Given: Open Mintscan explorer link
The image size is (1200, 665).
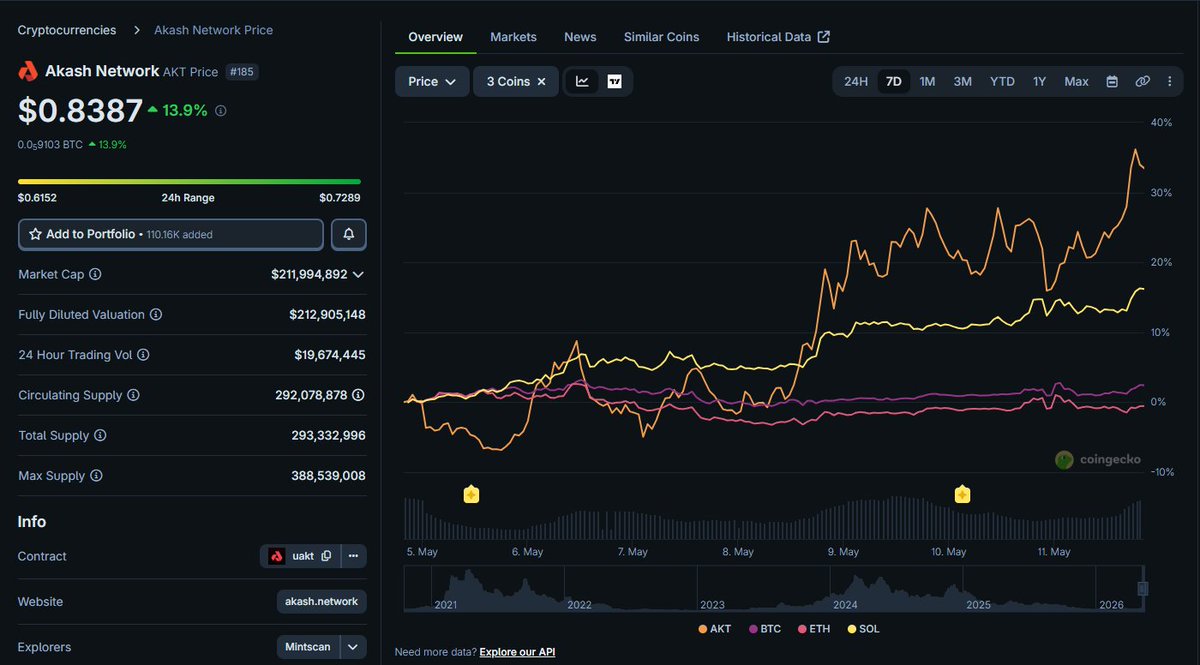Looking at the screenshot, I should click(308, 647).
